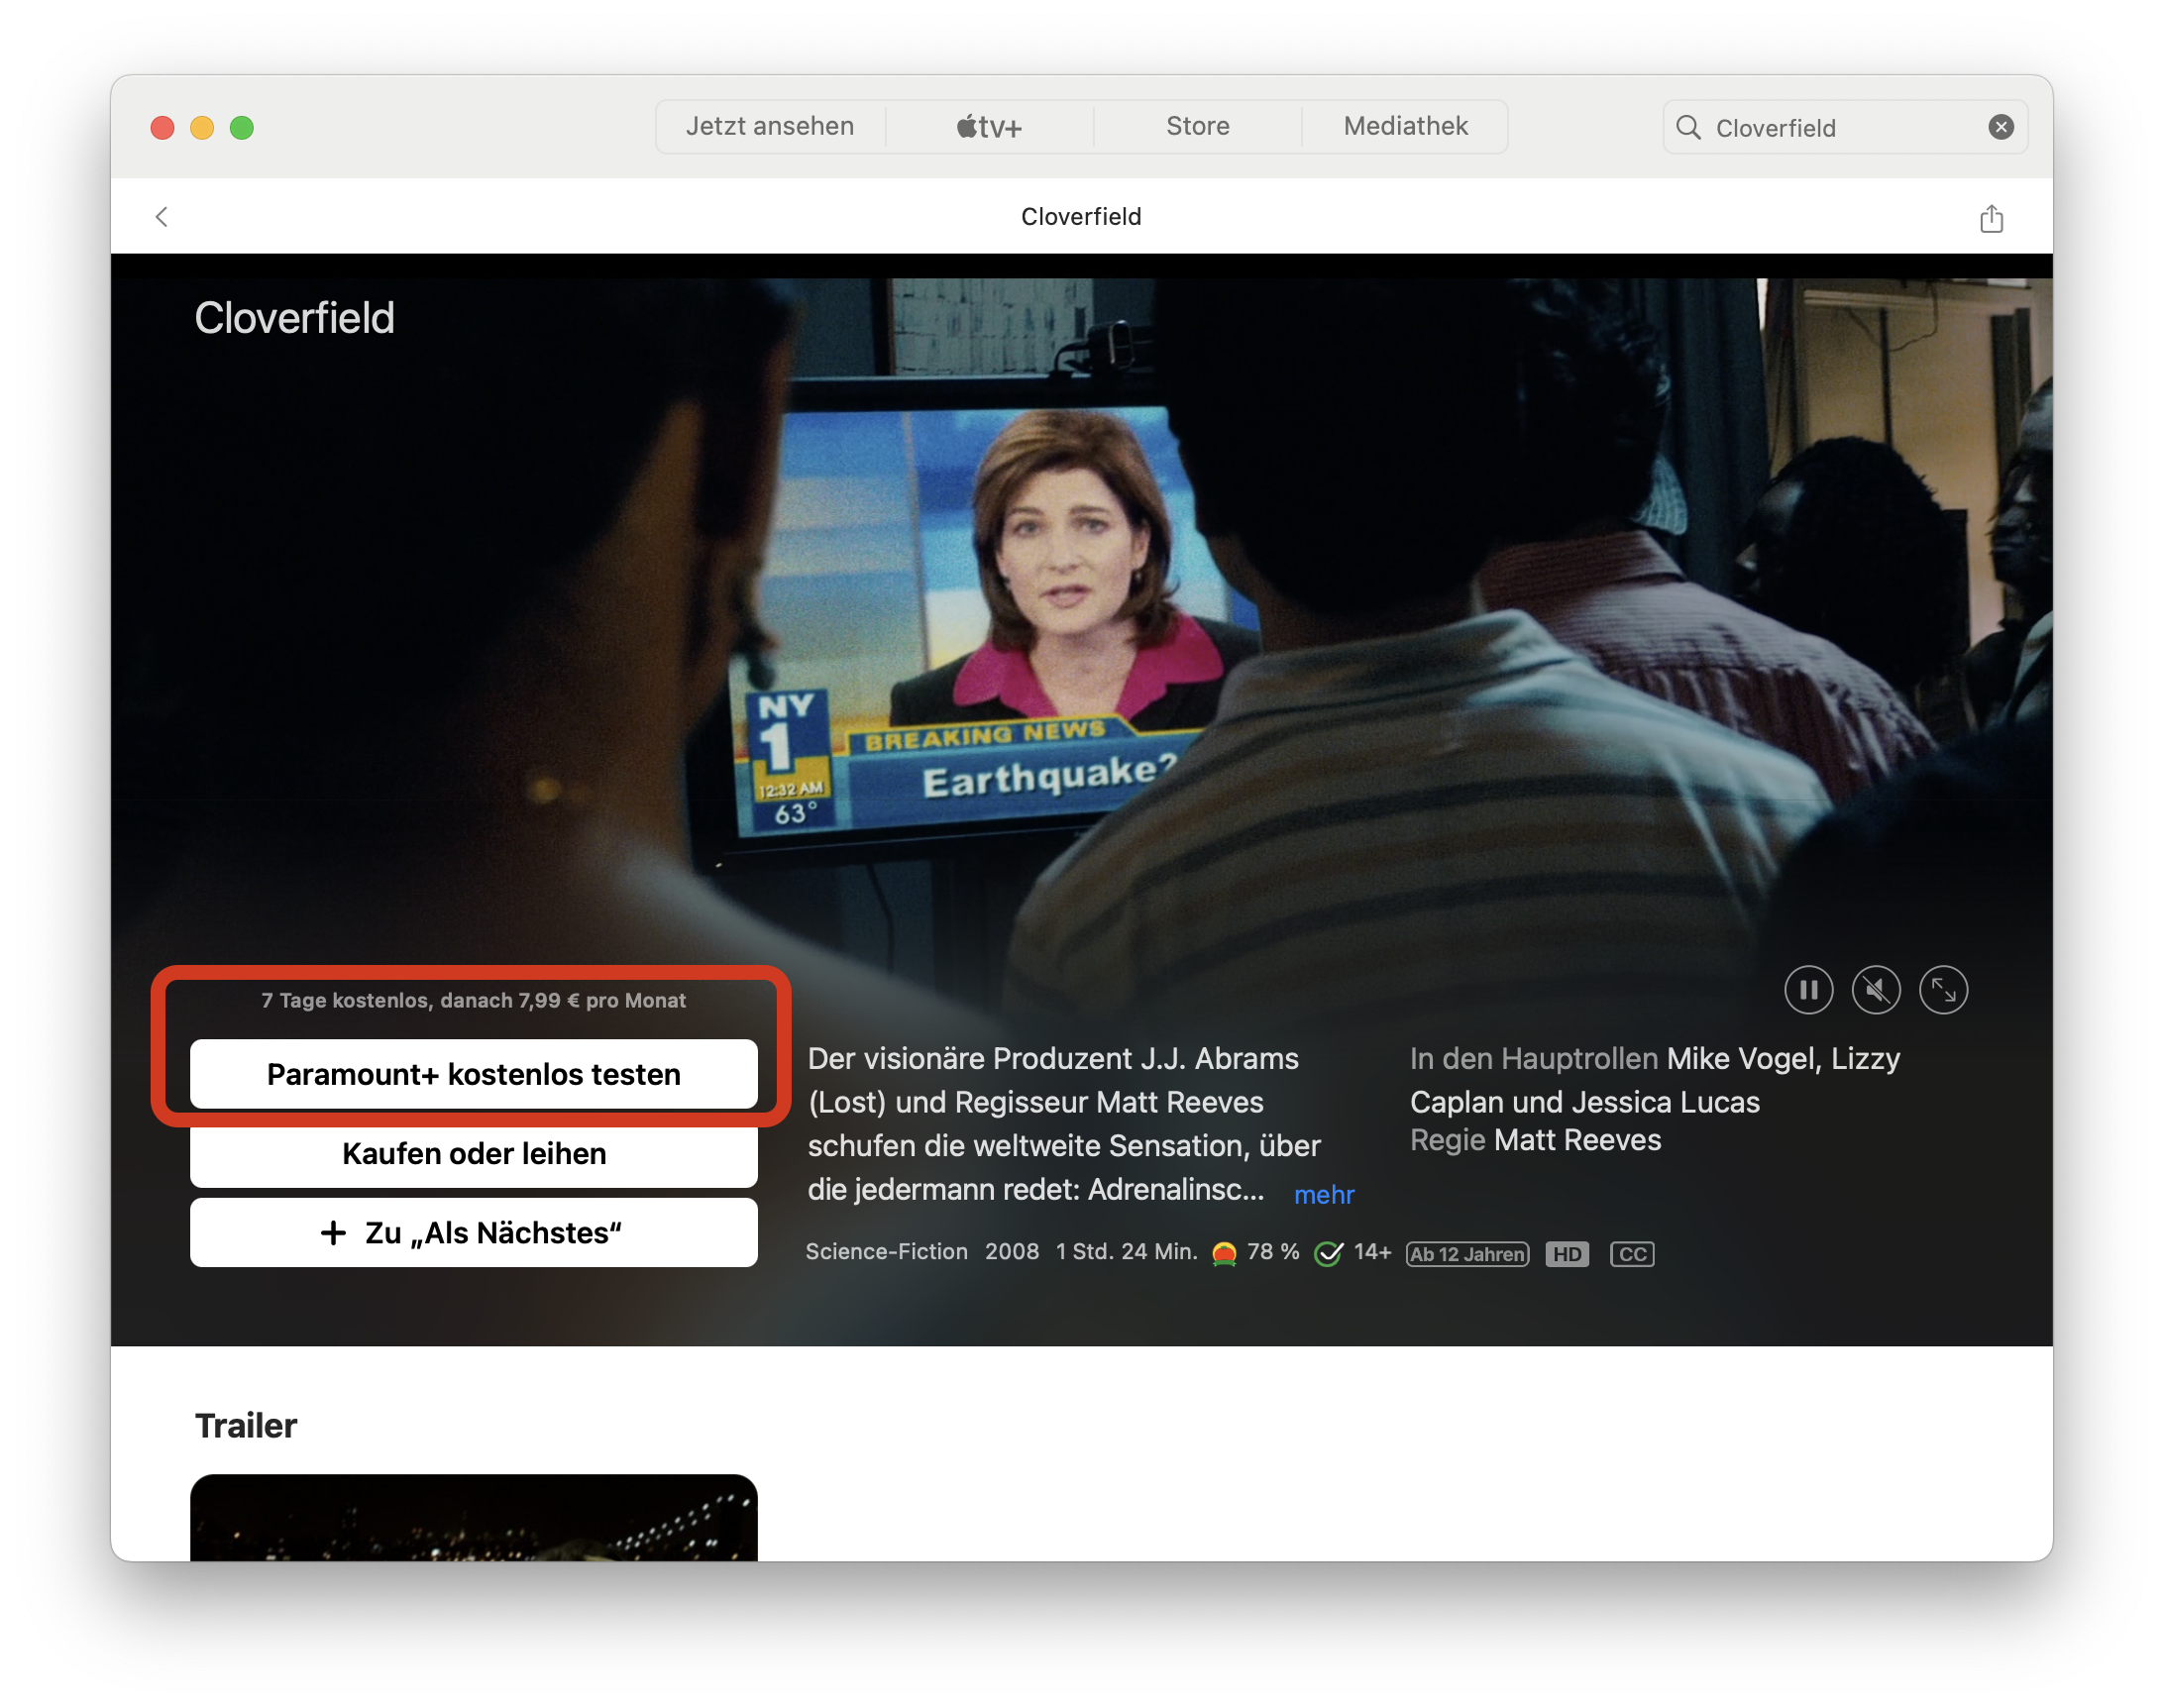2164x1708 pixels.
Task: Click the Rotten Tomatoes 78 % icon
Action: coord(1224,1253)
